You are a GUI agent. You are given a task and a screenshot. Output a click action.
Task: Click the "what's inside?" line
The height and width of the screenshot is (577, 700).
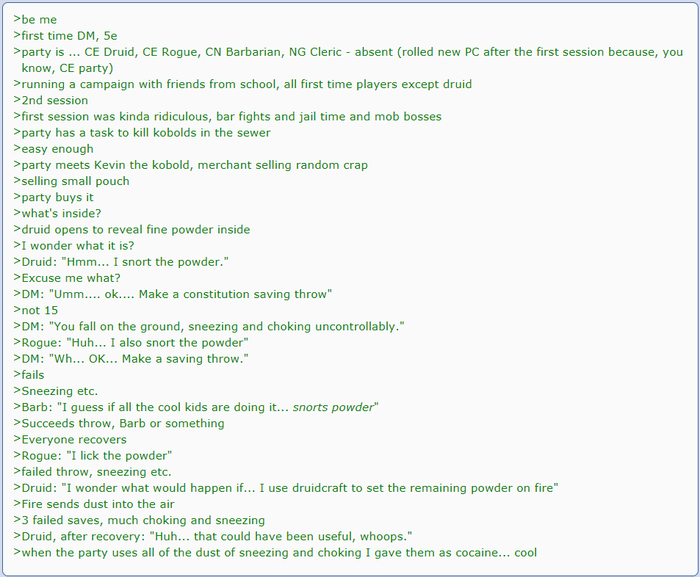click(x=61, y=213)
